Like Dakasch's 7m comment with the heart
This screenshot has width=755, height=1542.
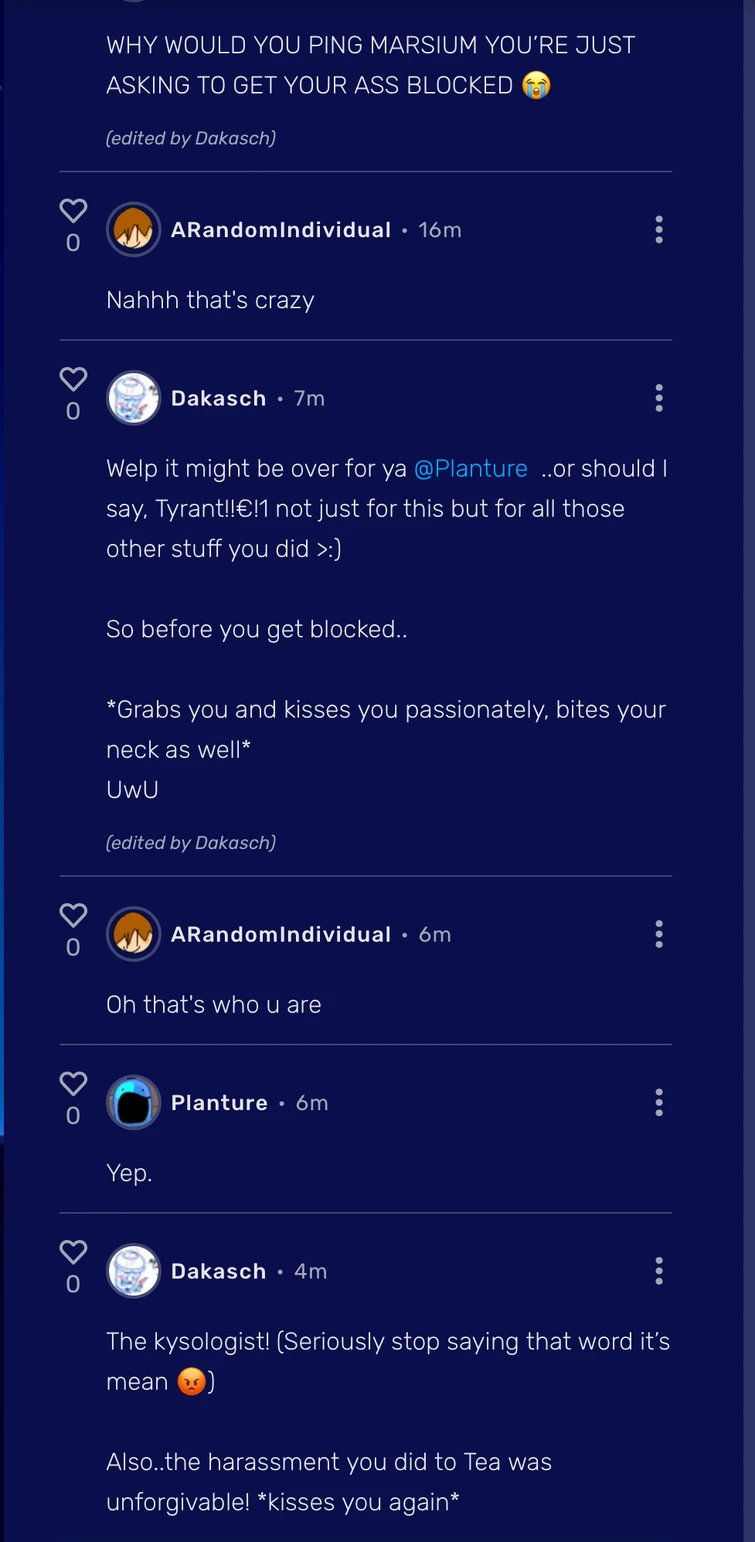73,380
